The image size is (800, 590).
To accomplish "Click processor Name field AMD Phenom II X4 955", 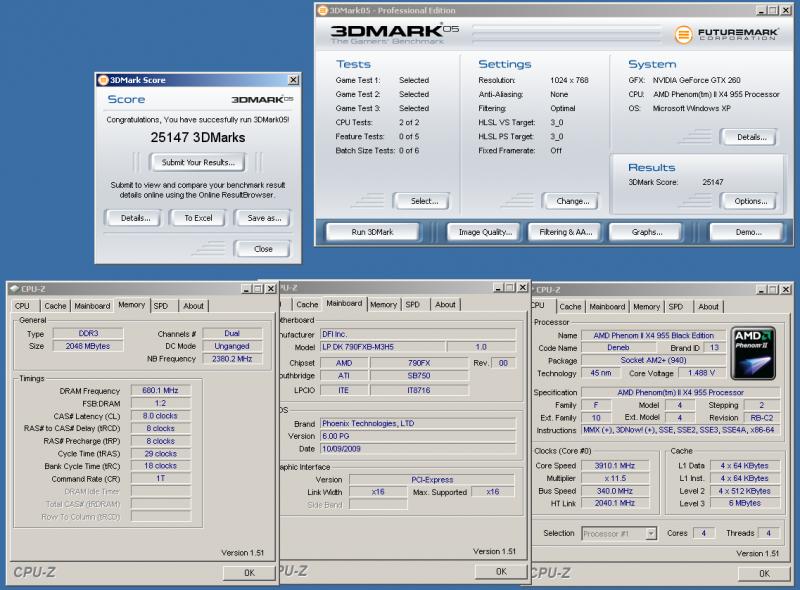I will click(x=653, y=335).
